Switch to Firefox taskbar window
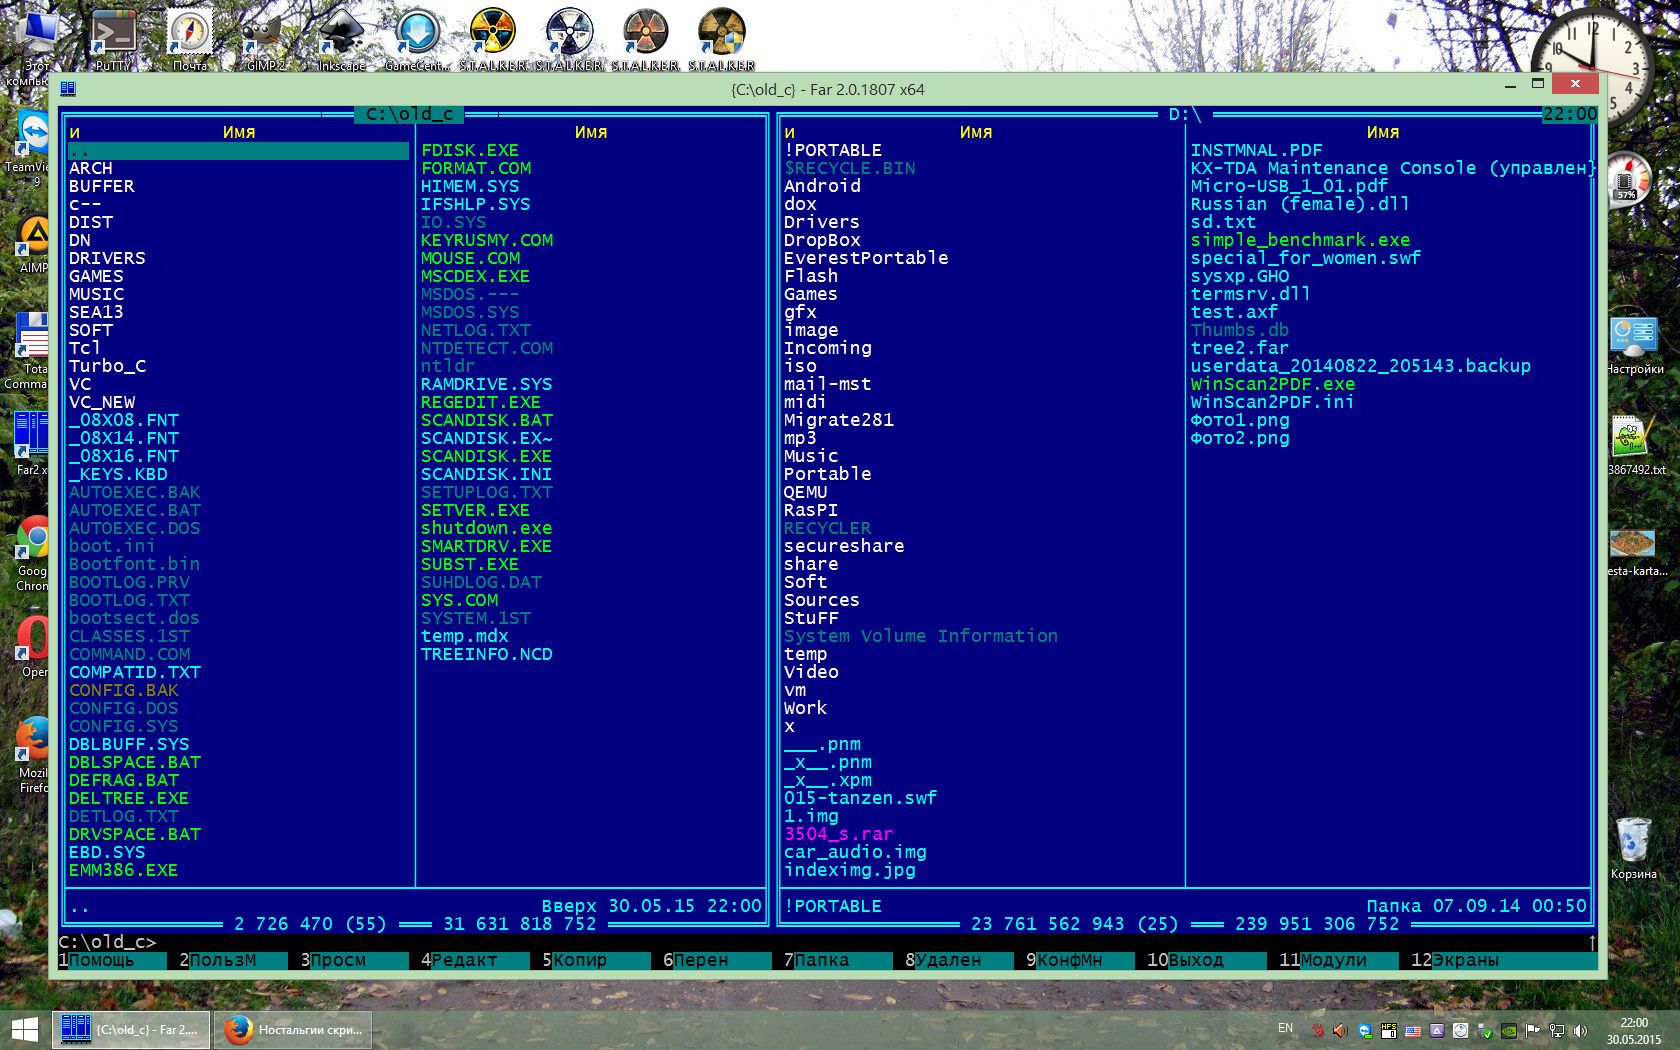The image size is (1680, 1050). [293, 1030]
